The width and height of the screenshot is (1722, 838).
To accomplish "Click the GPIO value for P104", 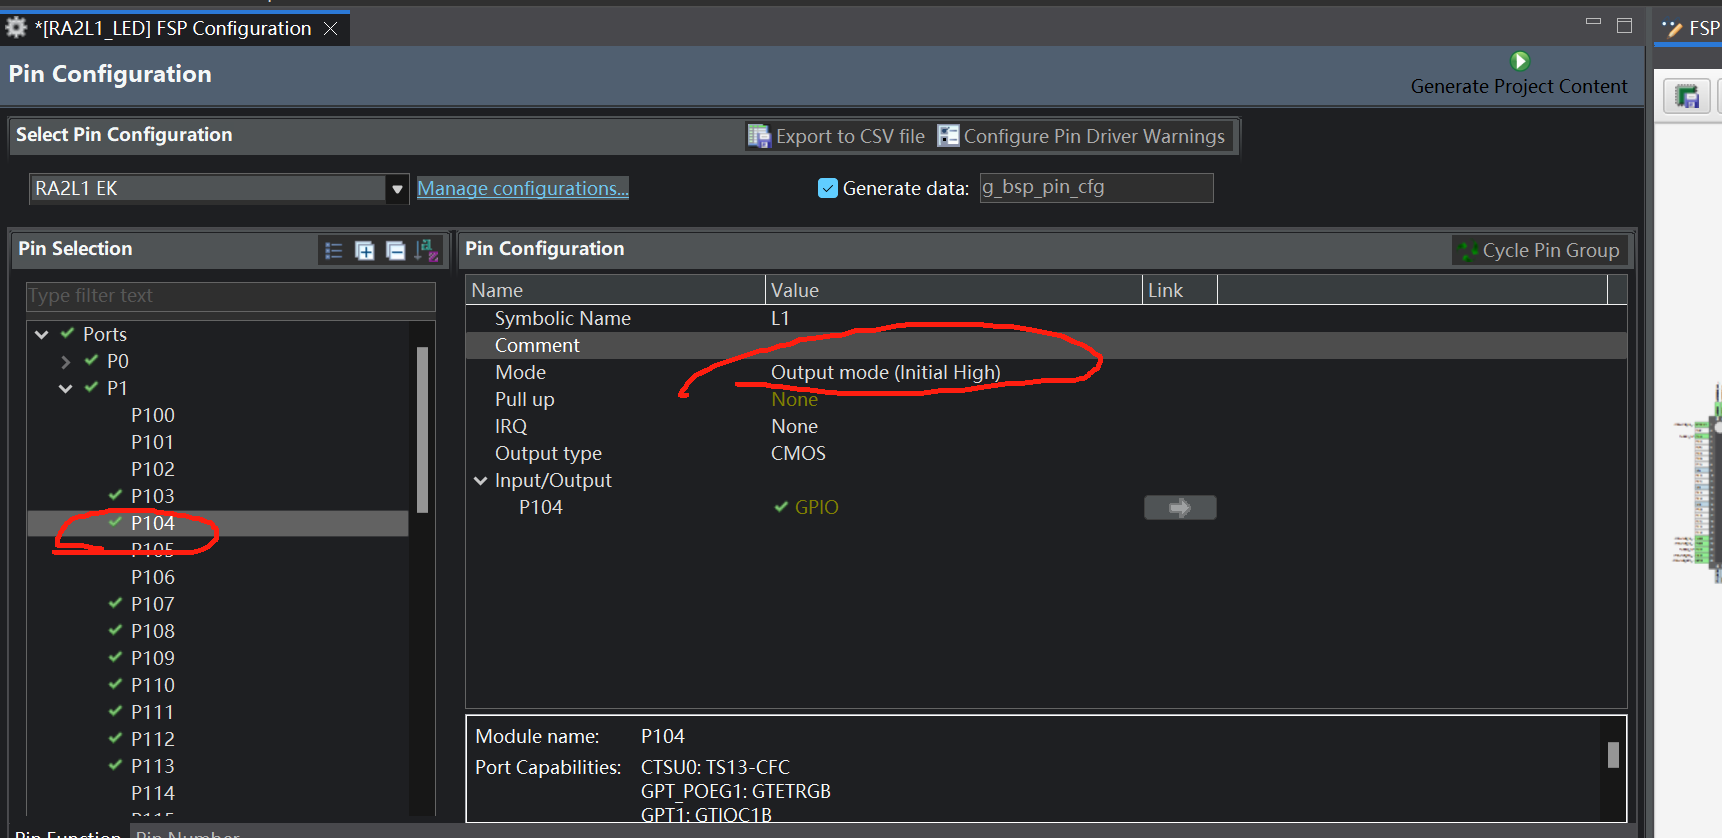I will [816, 508].
